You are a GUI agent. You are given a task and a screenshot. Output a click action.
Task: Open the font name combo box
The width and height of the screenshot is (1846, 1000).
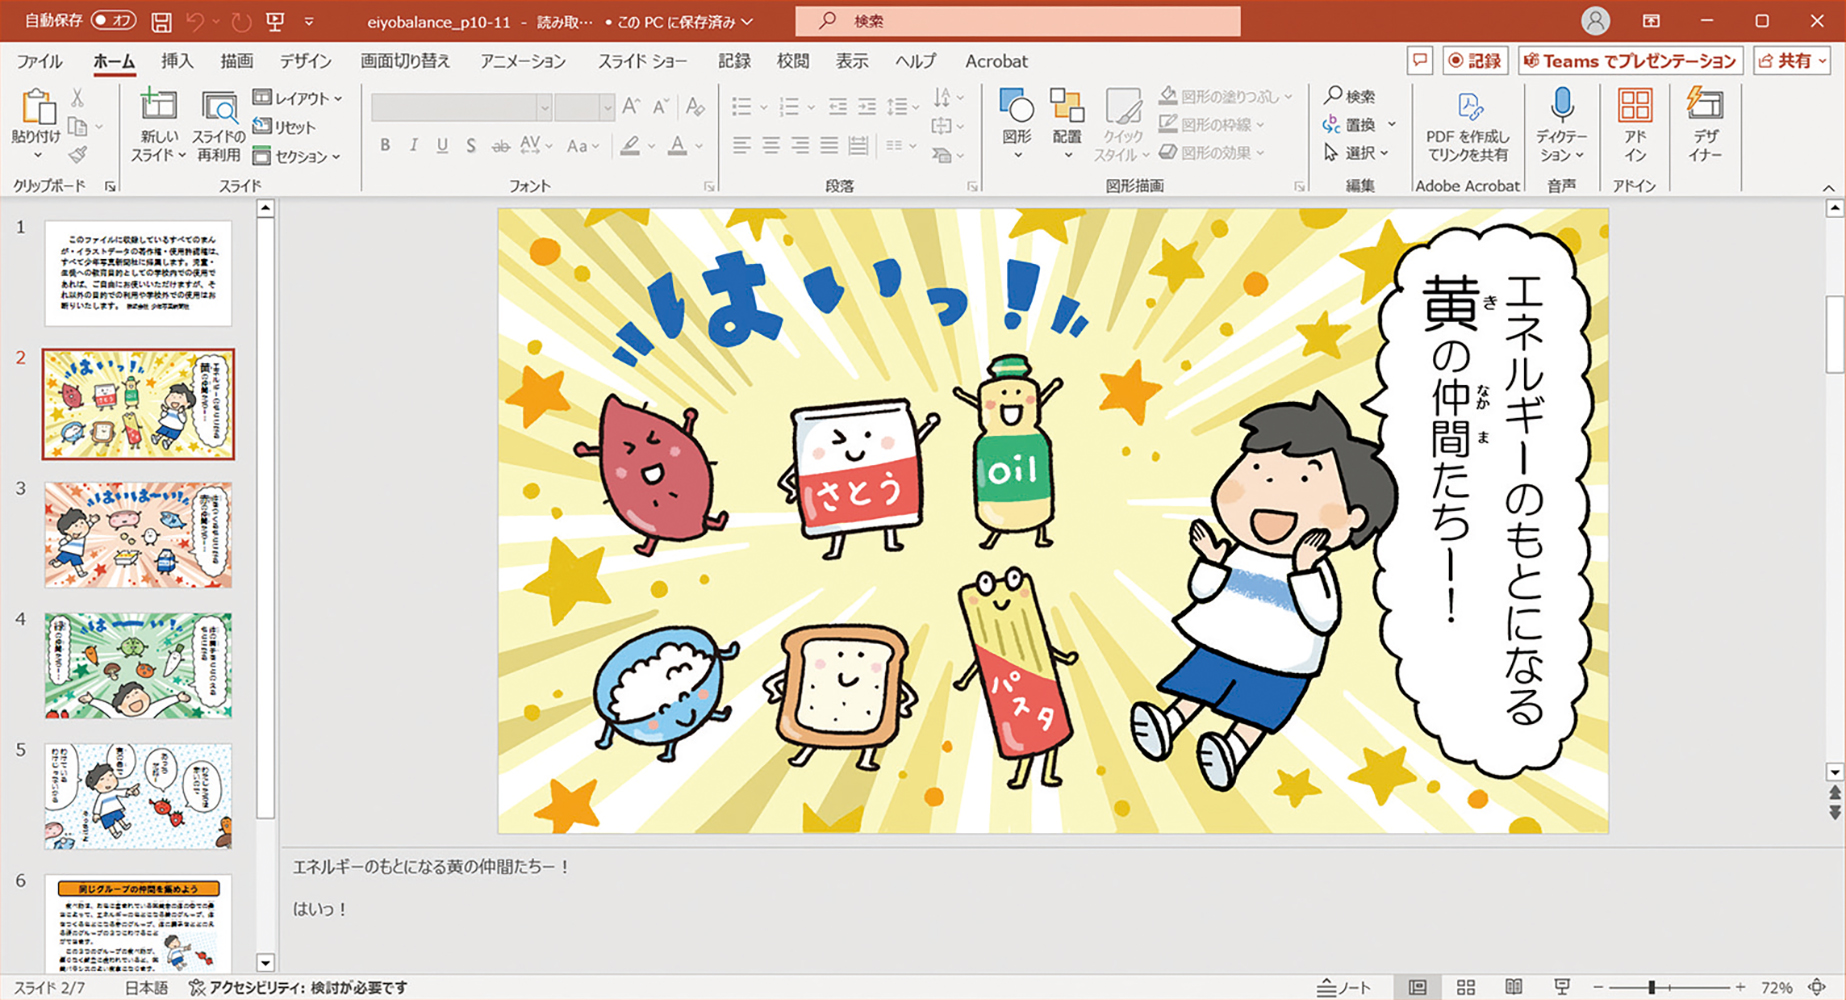461,106
